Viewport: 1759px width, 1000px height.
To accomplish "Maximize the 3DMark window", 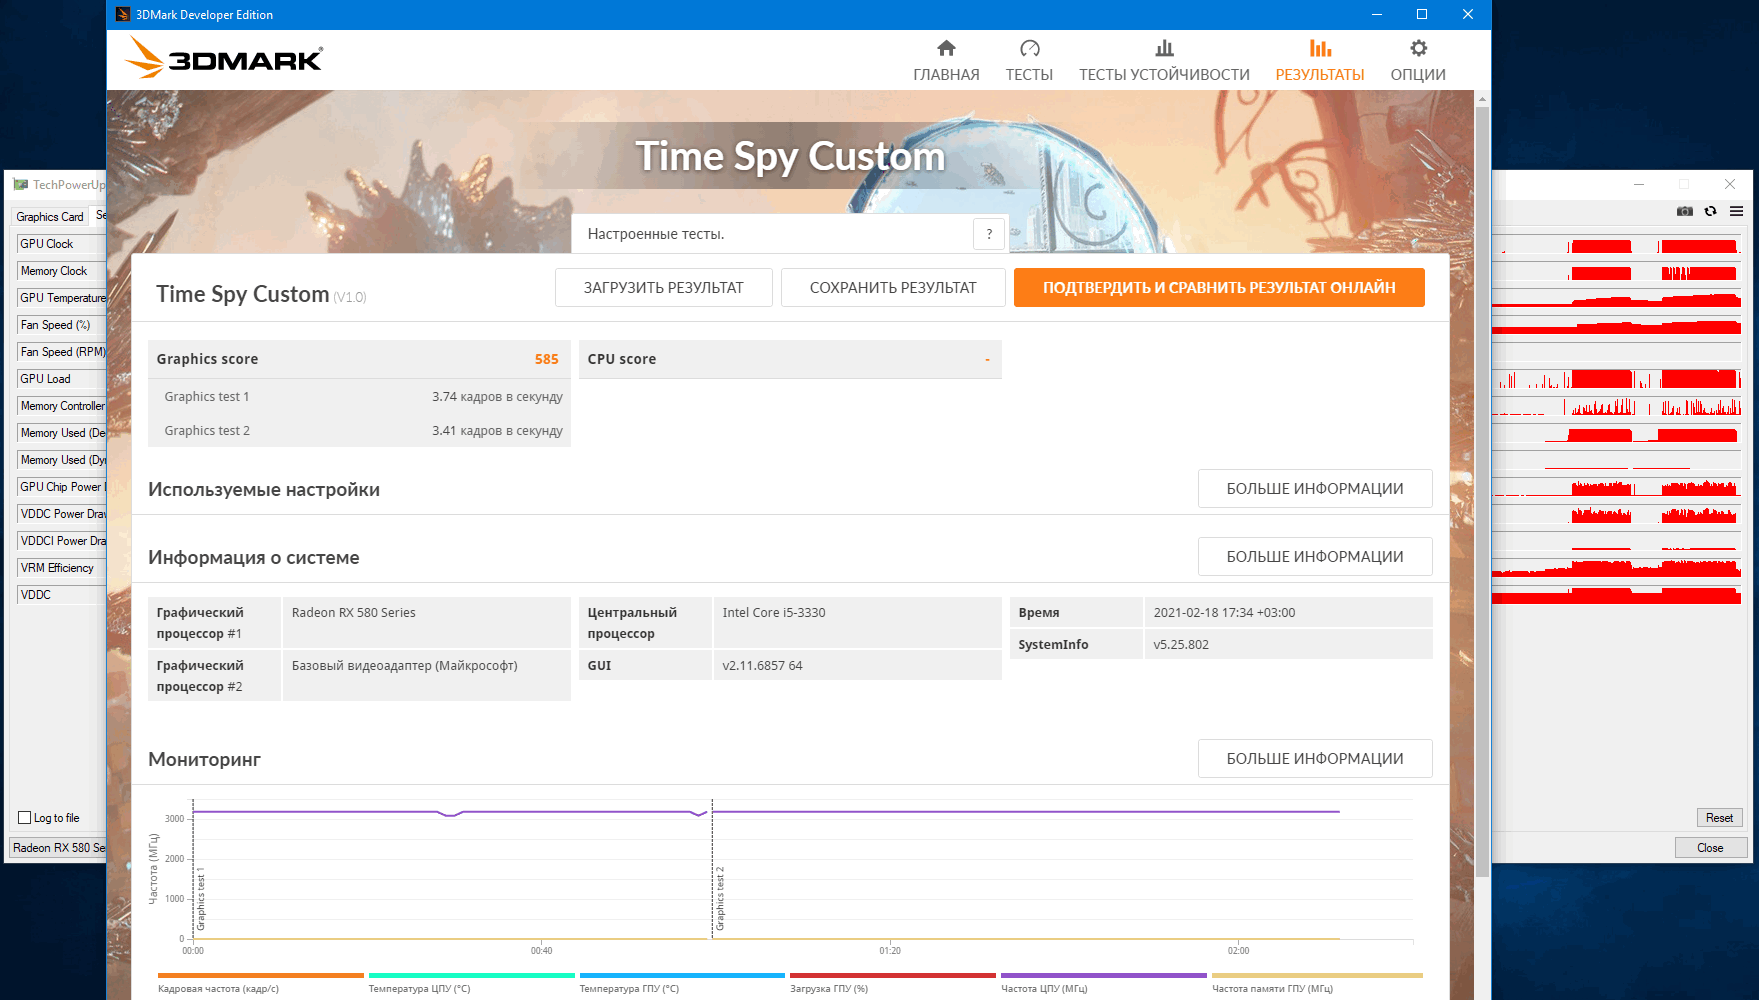I will click(x=1422, y=14).
